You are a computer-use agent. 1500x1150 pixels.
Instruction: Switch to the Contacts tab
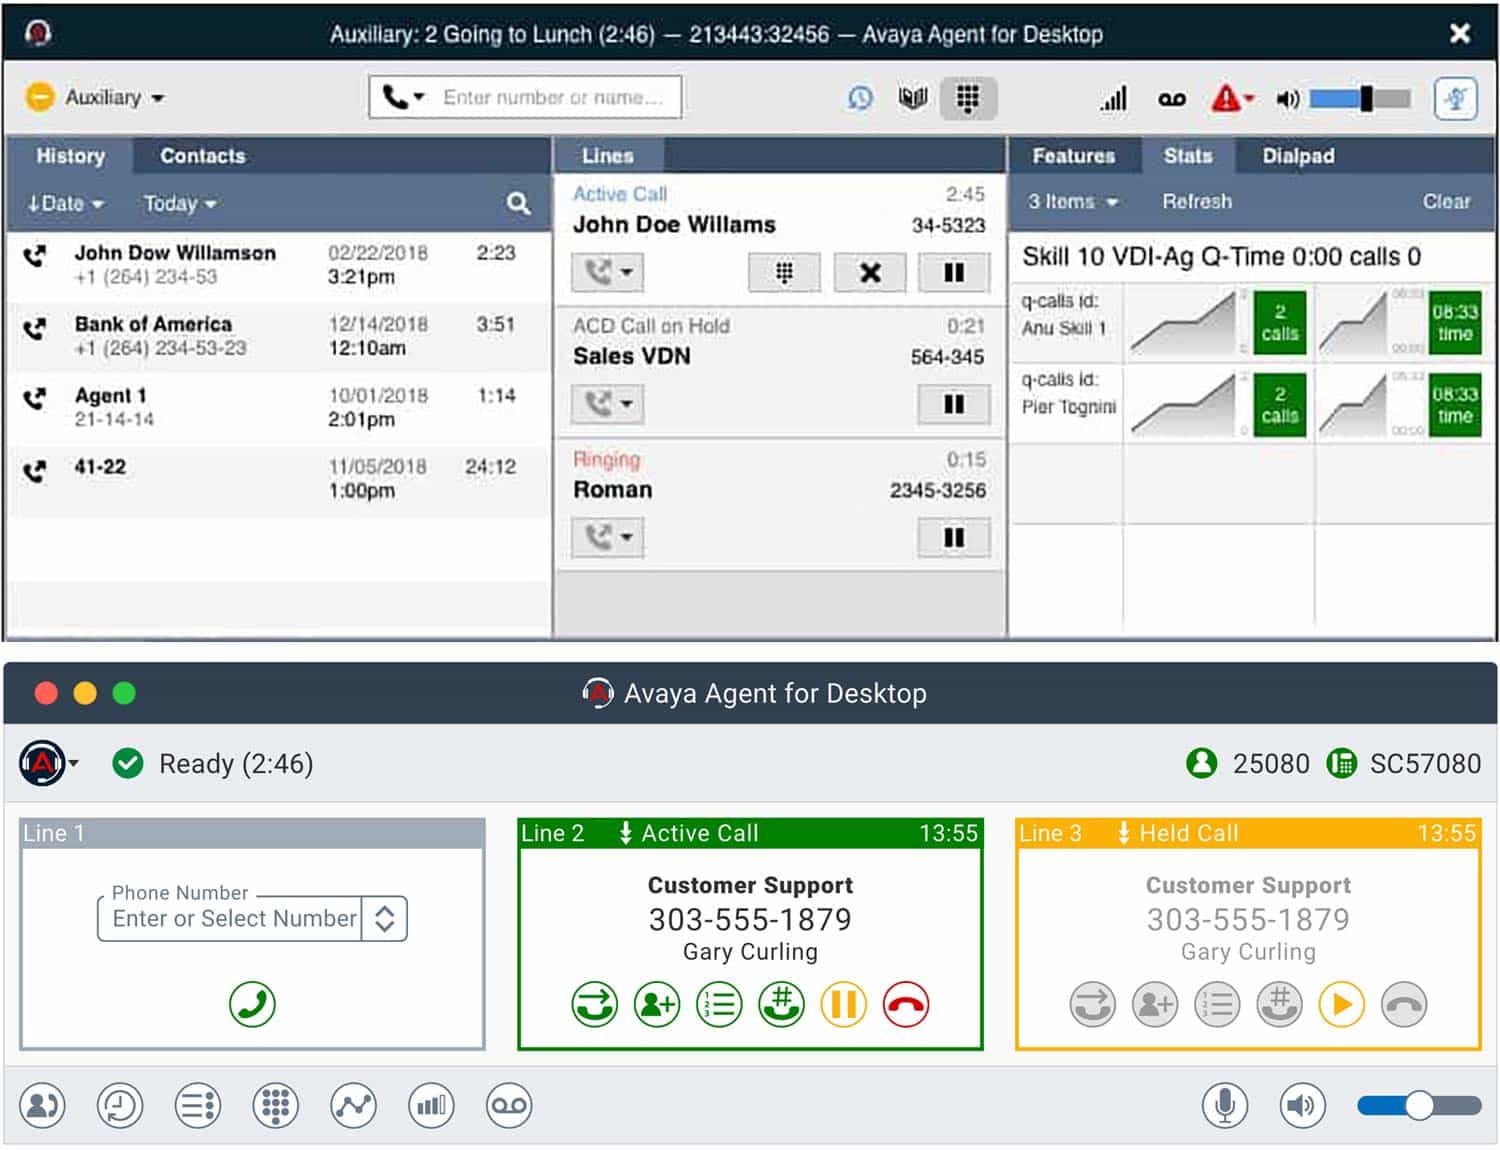tap(203, 156)
